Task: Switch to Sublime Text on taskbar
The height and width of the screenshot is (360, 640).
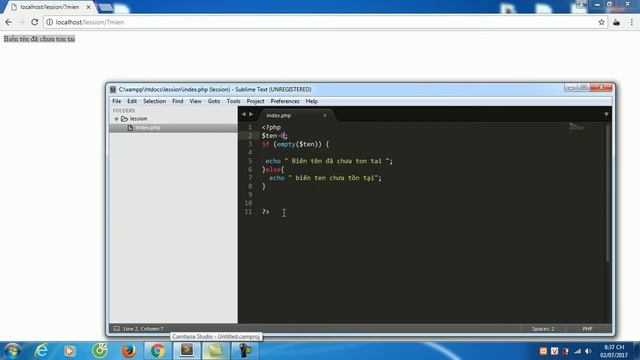Action: point(187,350)
